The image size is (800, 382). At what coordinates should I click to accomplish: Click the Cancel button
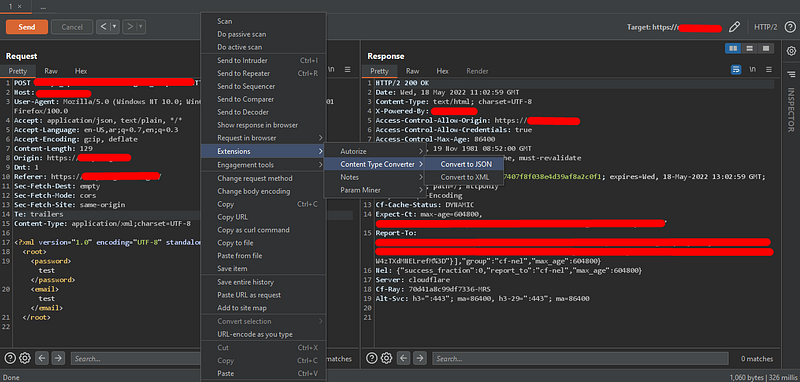pyautogui.click(x=72, y=27)
